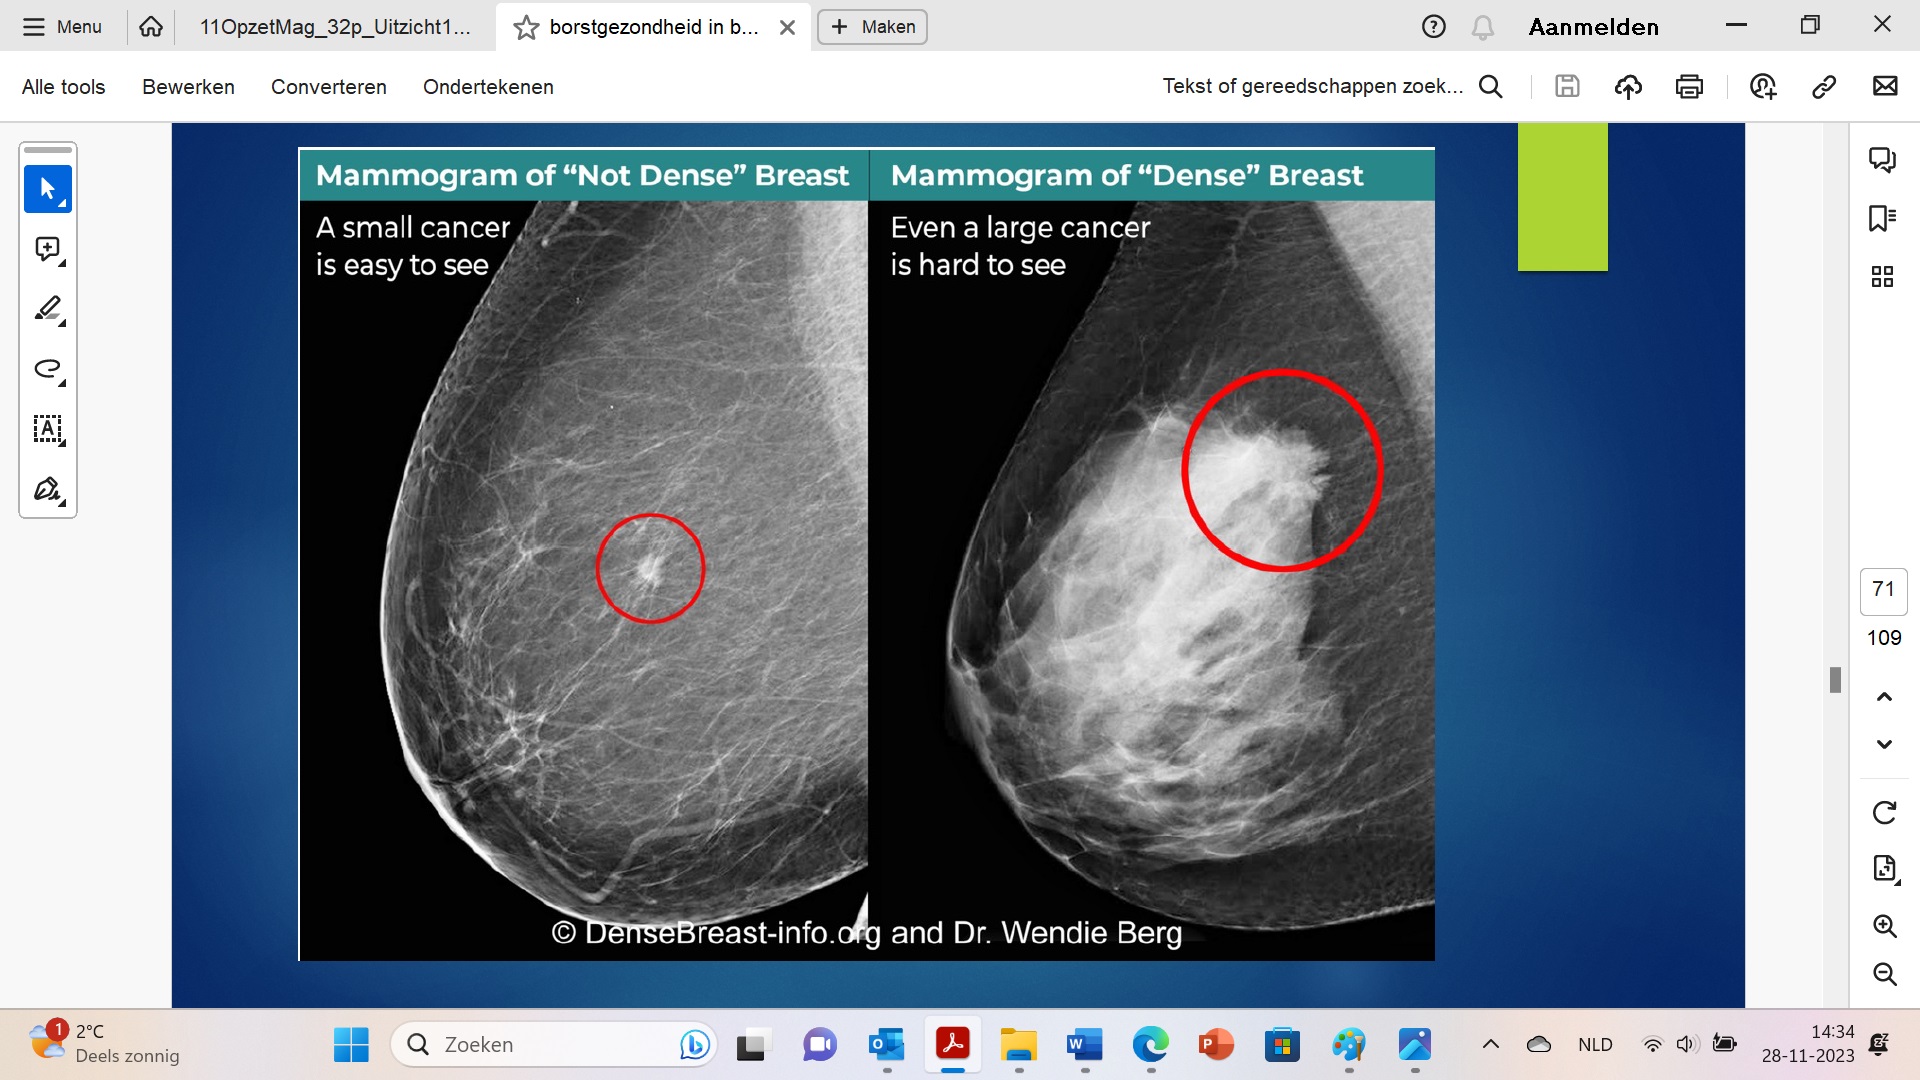
Task: Open the Converteren menu
Action: (328, 87)
